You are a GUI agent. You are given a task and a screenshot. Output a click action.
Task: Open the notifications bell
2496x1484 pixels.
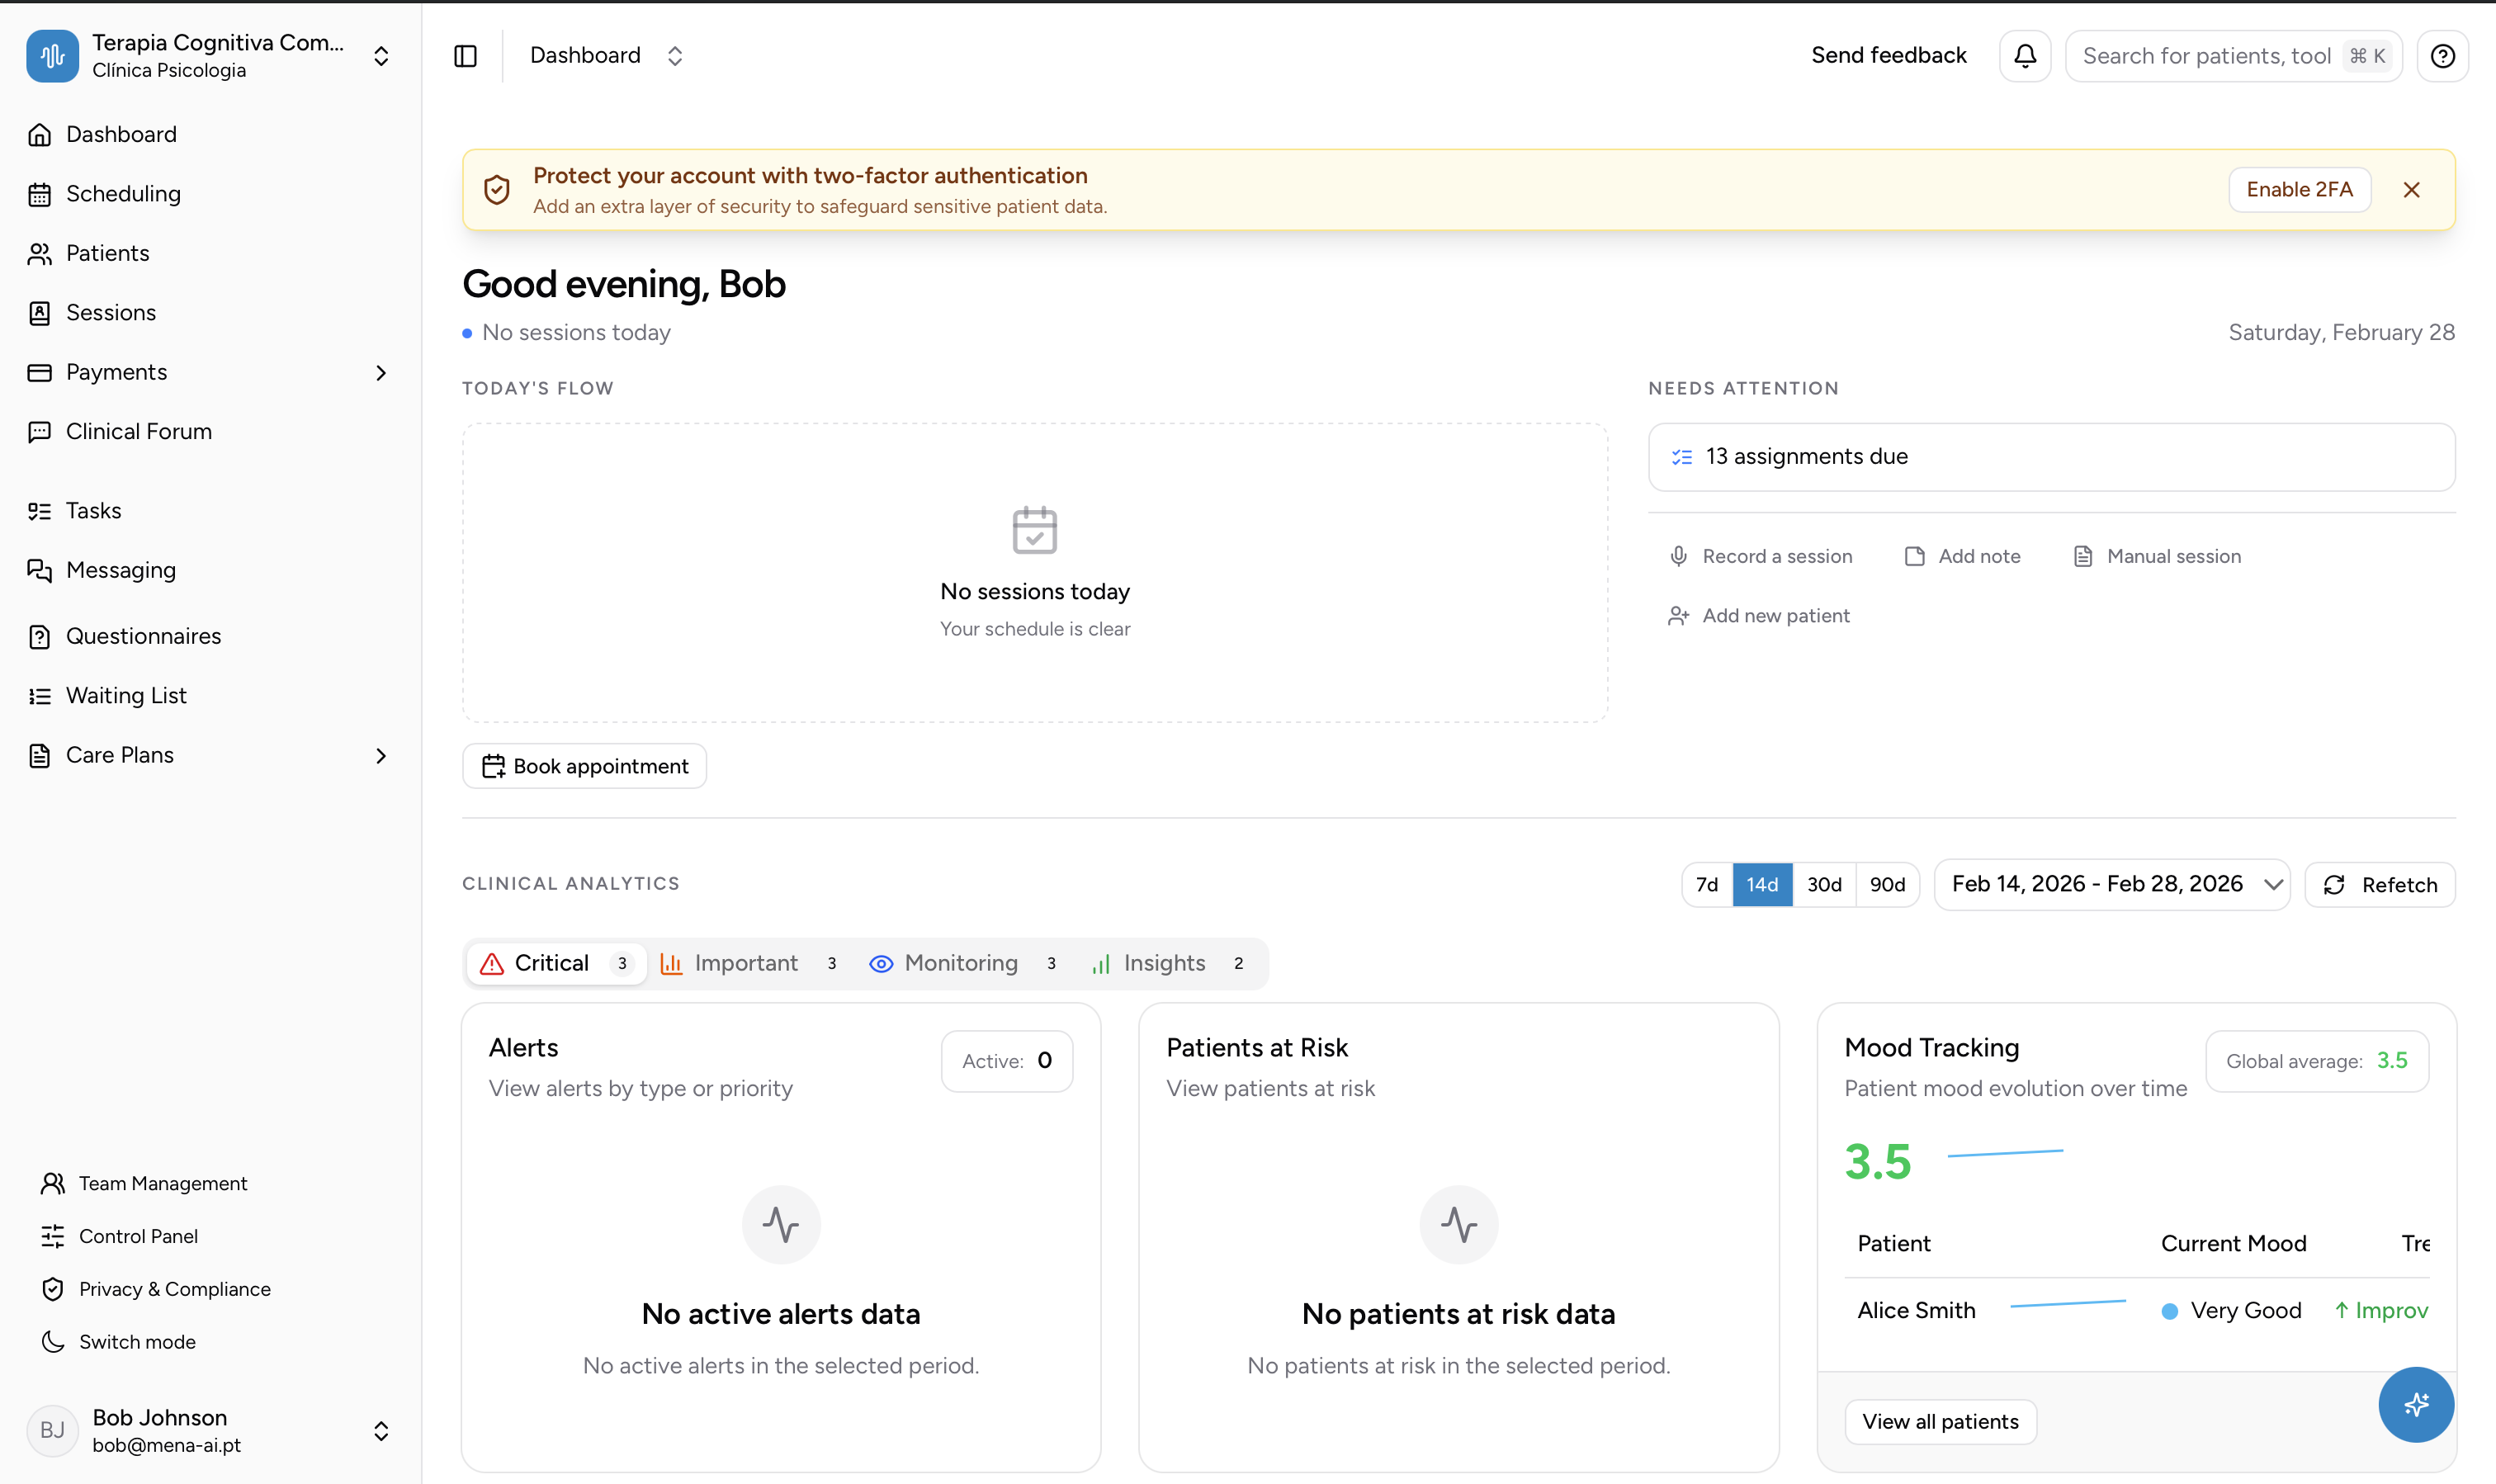[2024, 55]
